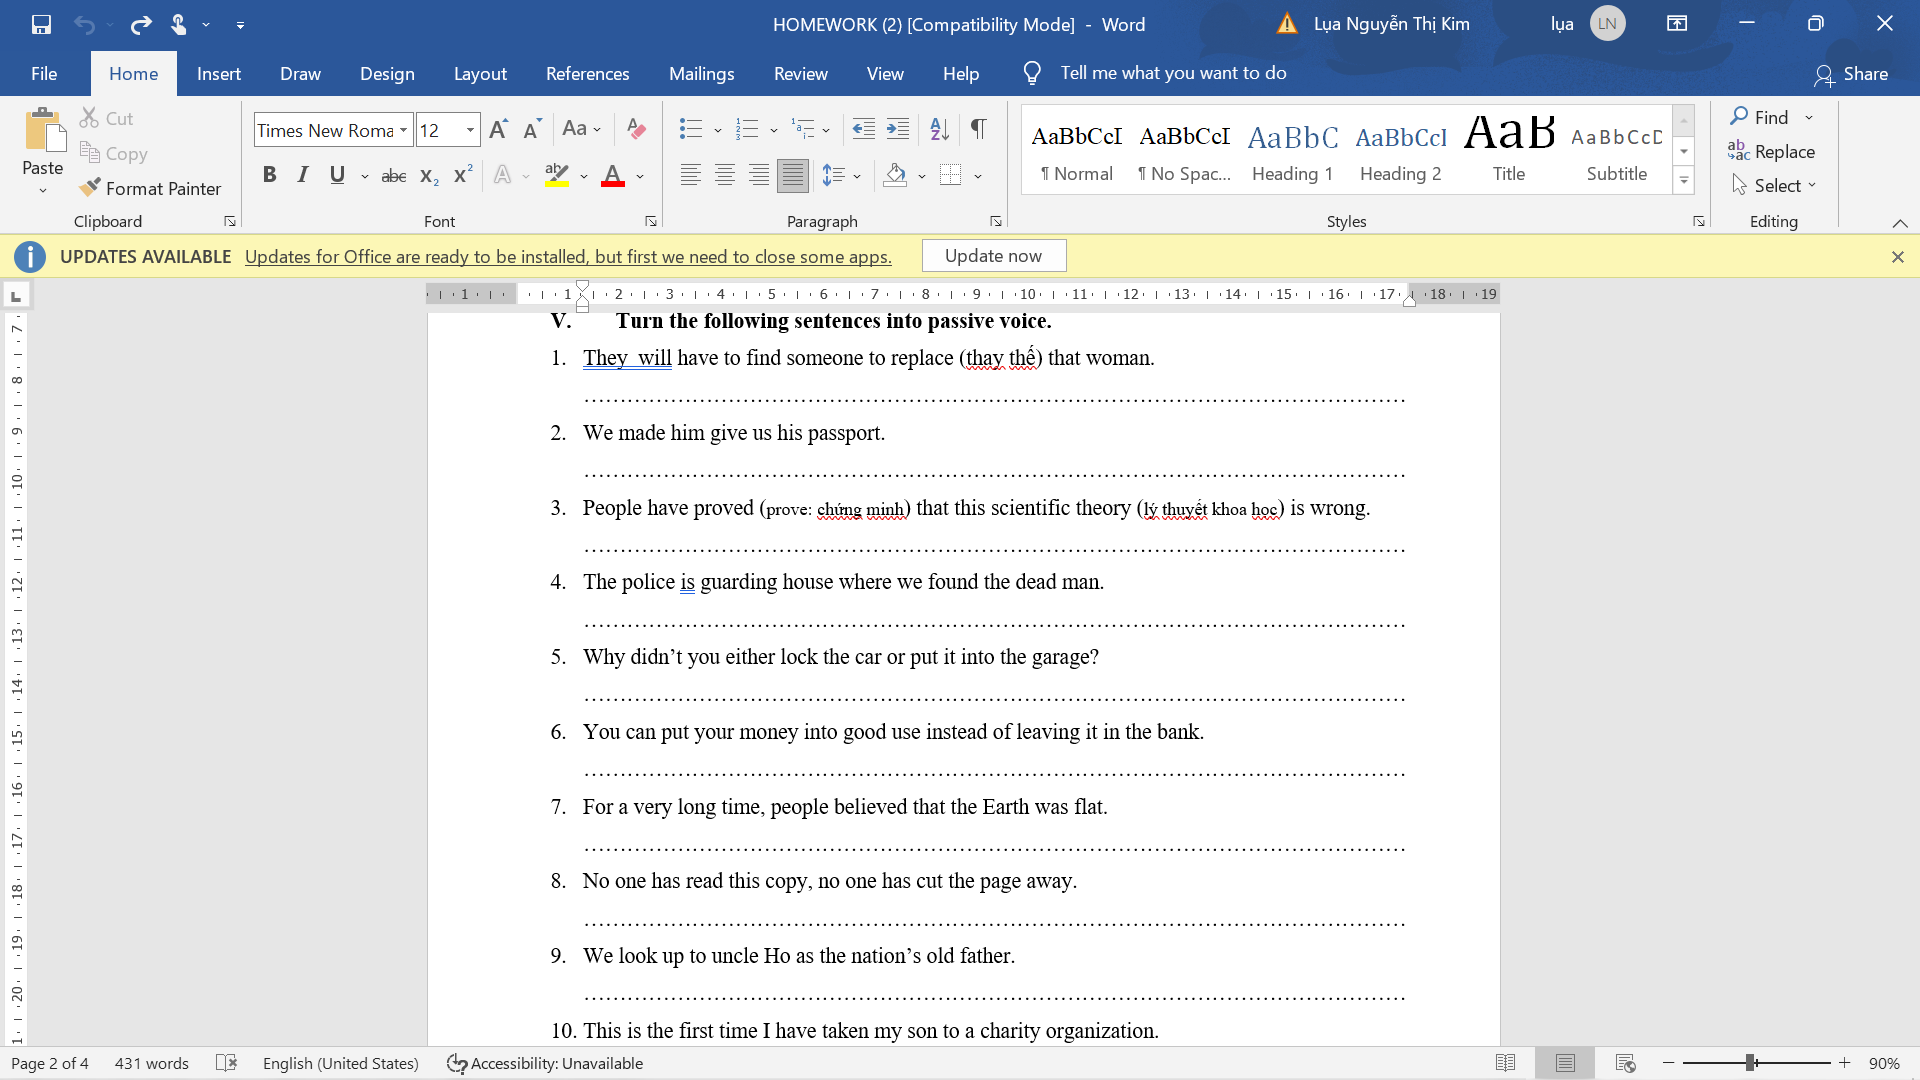1920x1080 pixels.
Task: Click the English (United States) language indicator
Action: 341,1063
